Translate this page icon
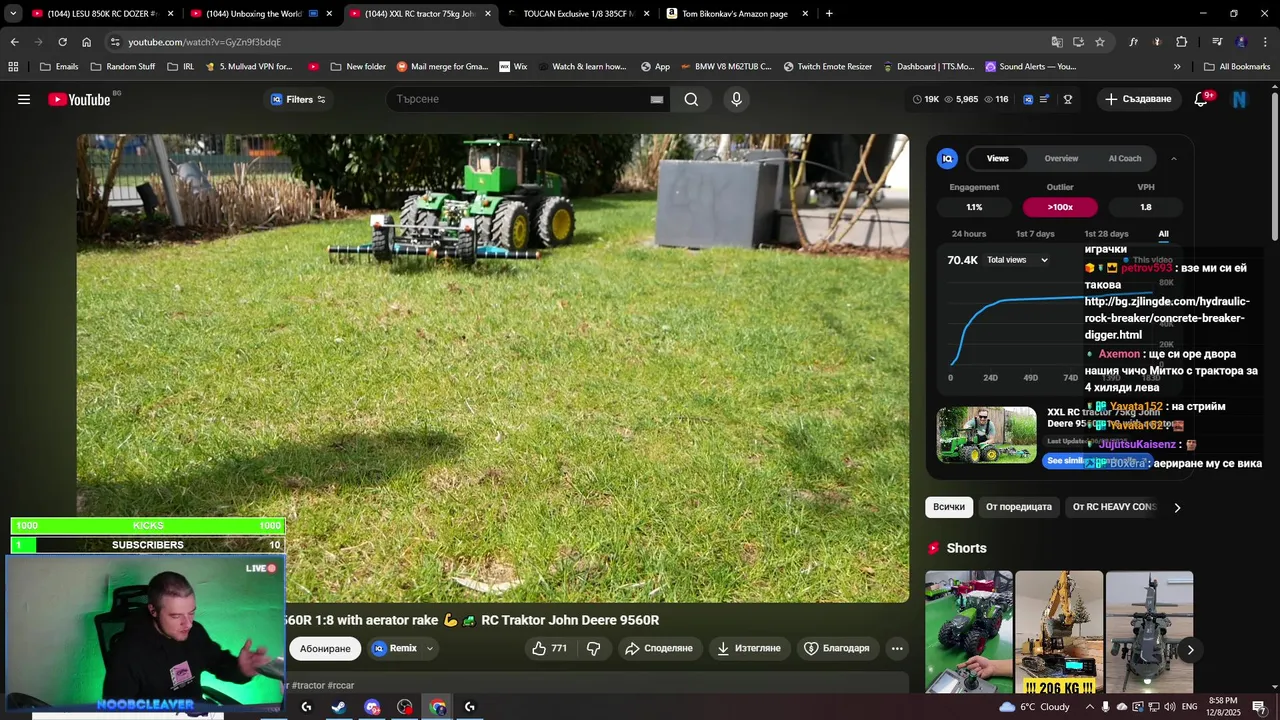1280x720 pixels. pos(1057,42)
